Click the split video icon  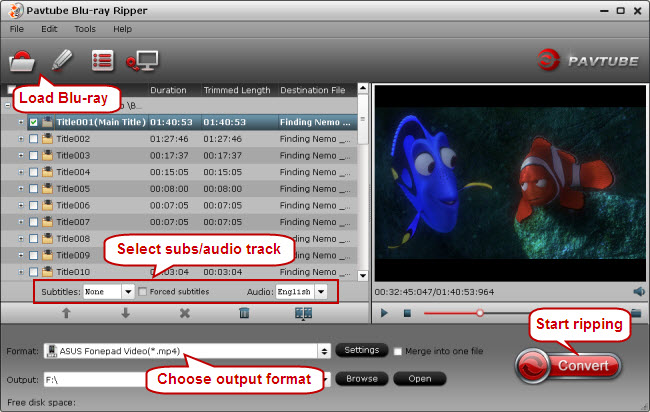point(303,313)
